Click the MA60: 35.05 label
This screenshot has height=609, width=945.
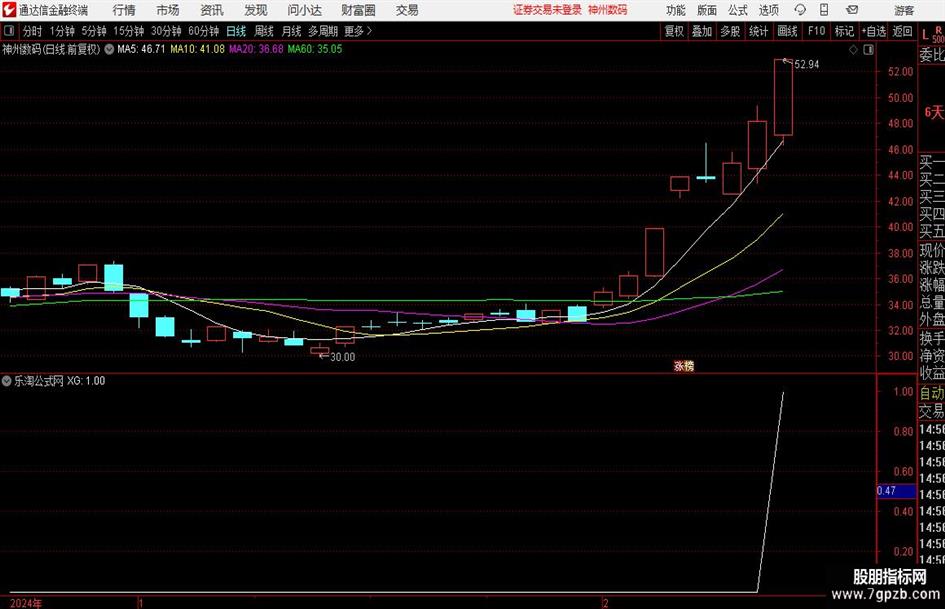[x=315, y=49]
